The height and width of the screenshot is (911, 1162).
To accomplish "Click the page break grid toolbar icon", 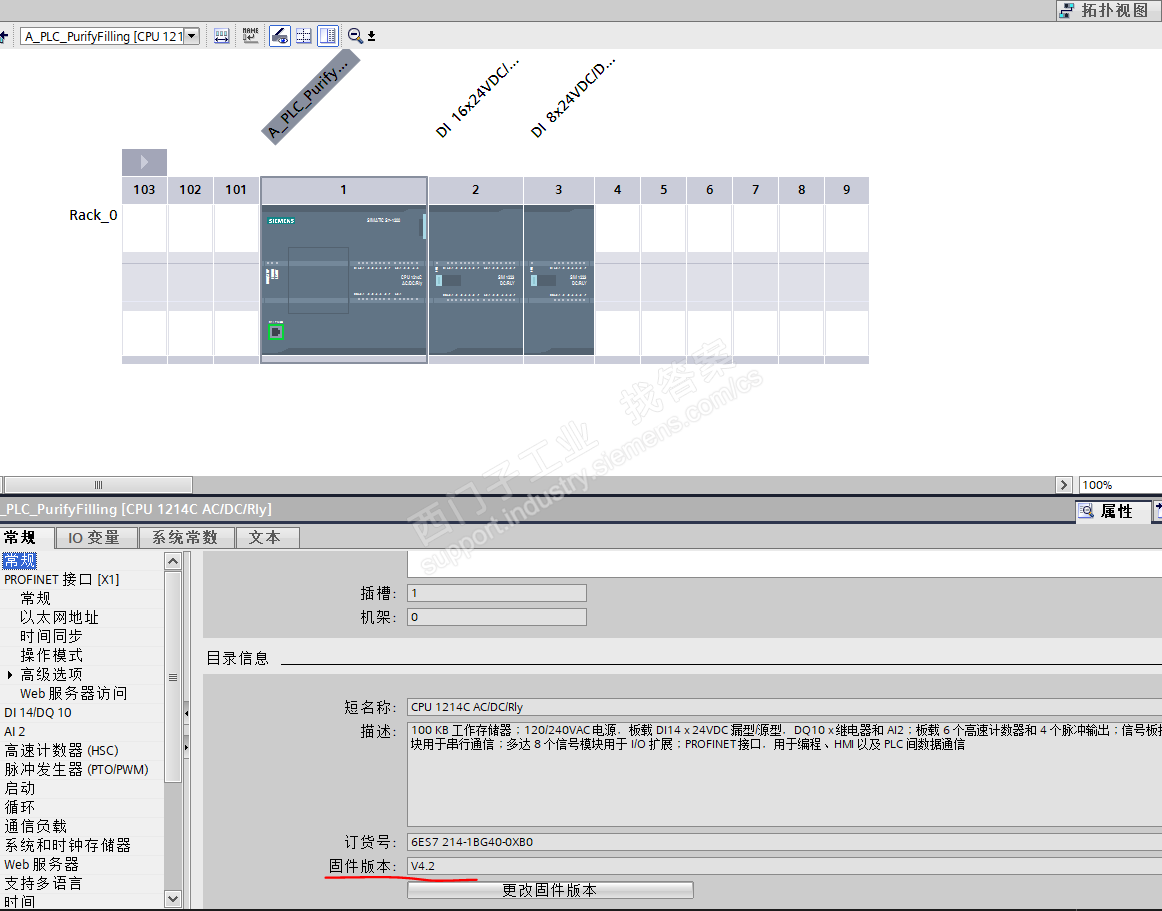I will point(304,36).
